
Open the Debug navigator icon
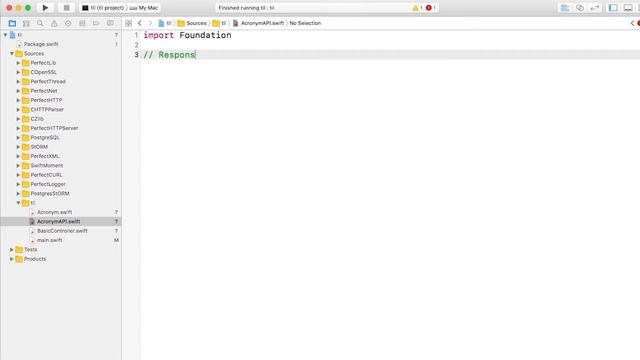[x=82, y=23]
